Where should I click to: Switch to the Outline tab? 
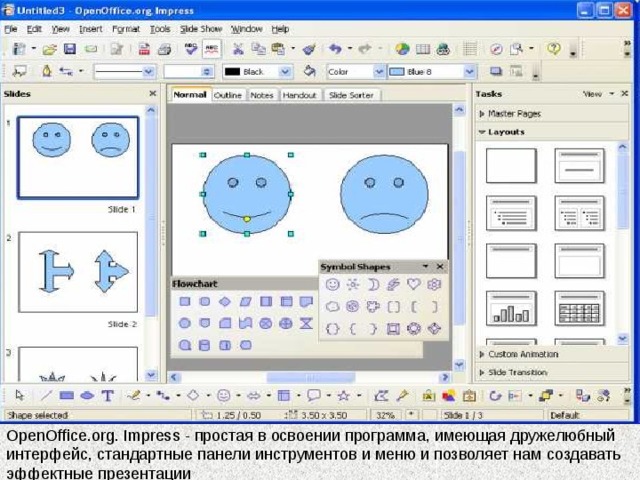point(228,95)
